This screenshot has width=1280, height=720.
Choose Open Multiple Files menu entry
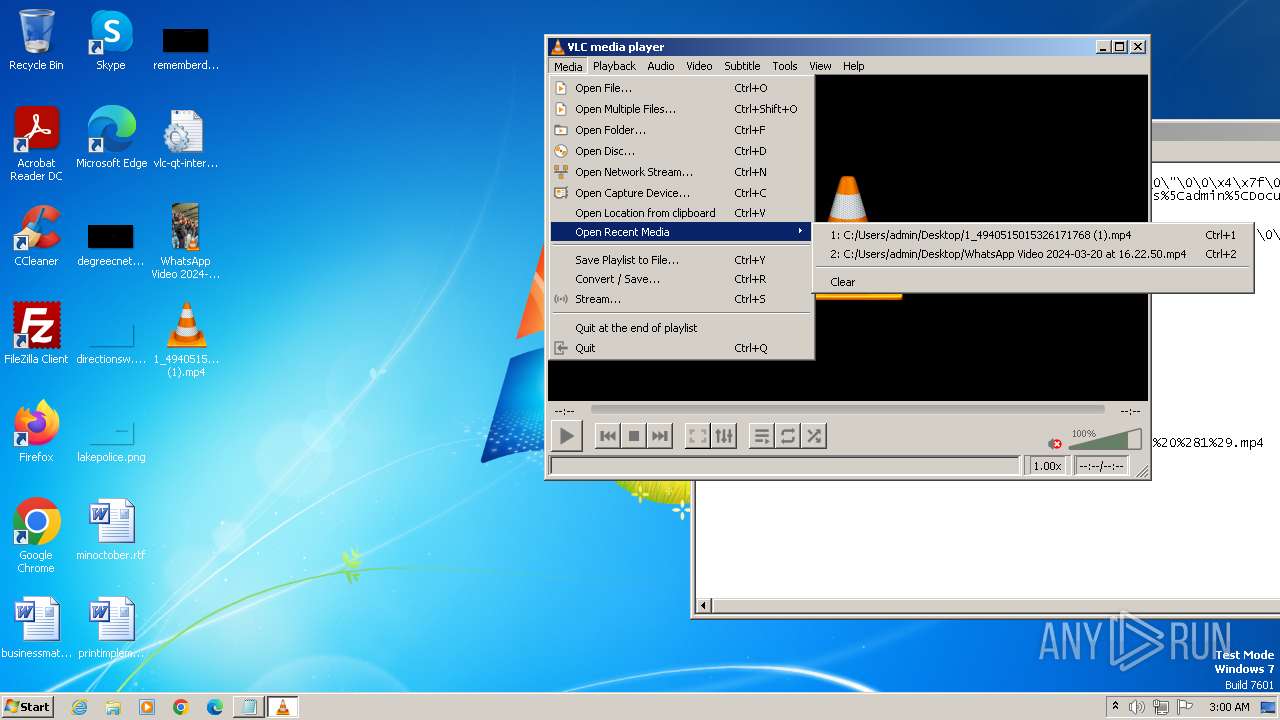point(683,109)
